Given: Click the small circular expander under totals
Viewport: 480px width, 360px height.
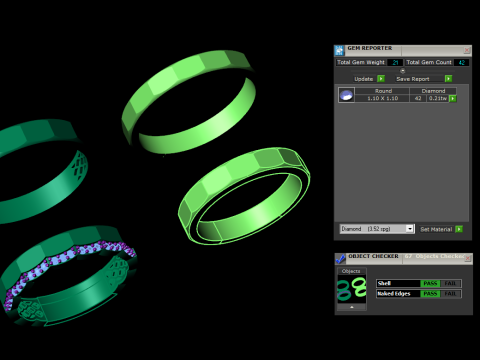Looking at the screenshot, I should click(403, 71).
